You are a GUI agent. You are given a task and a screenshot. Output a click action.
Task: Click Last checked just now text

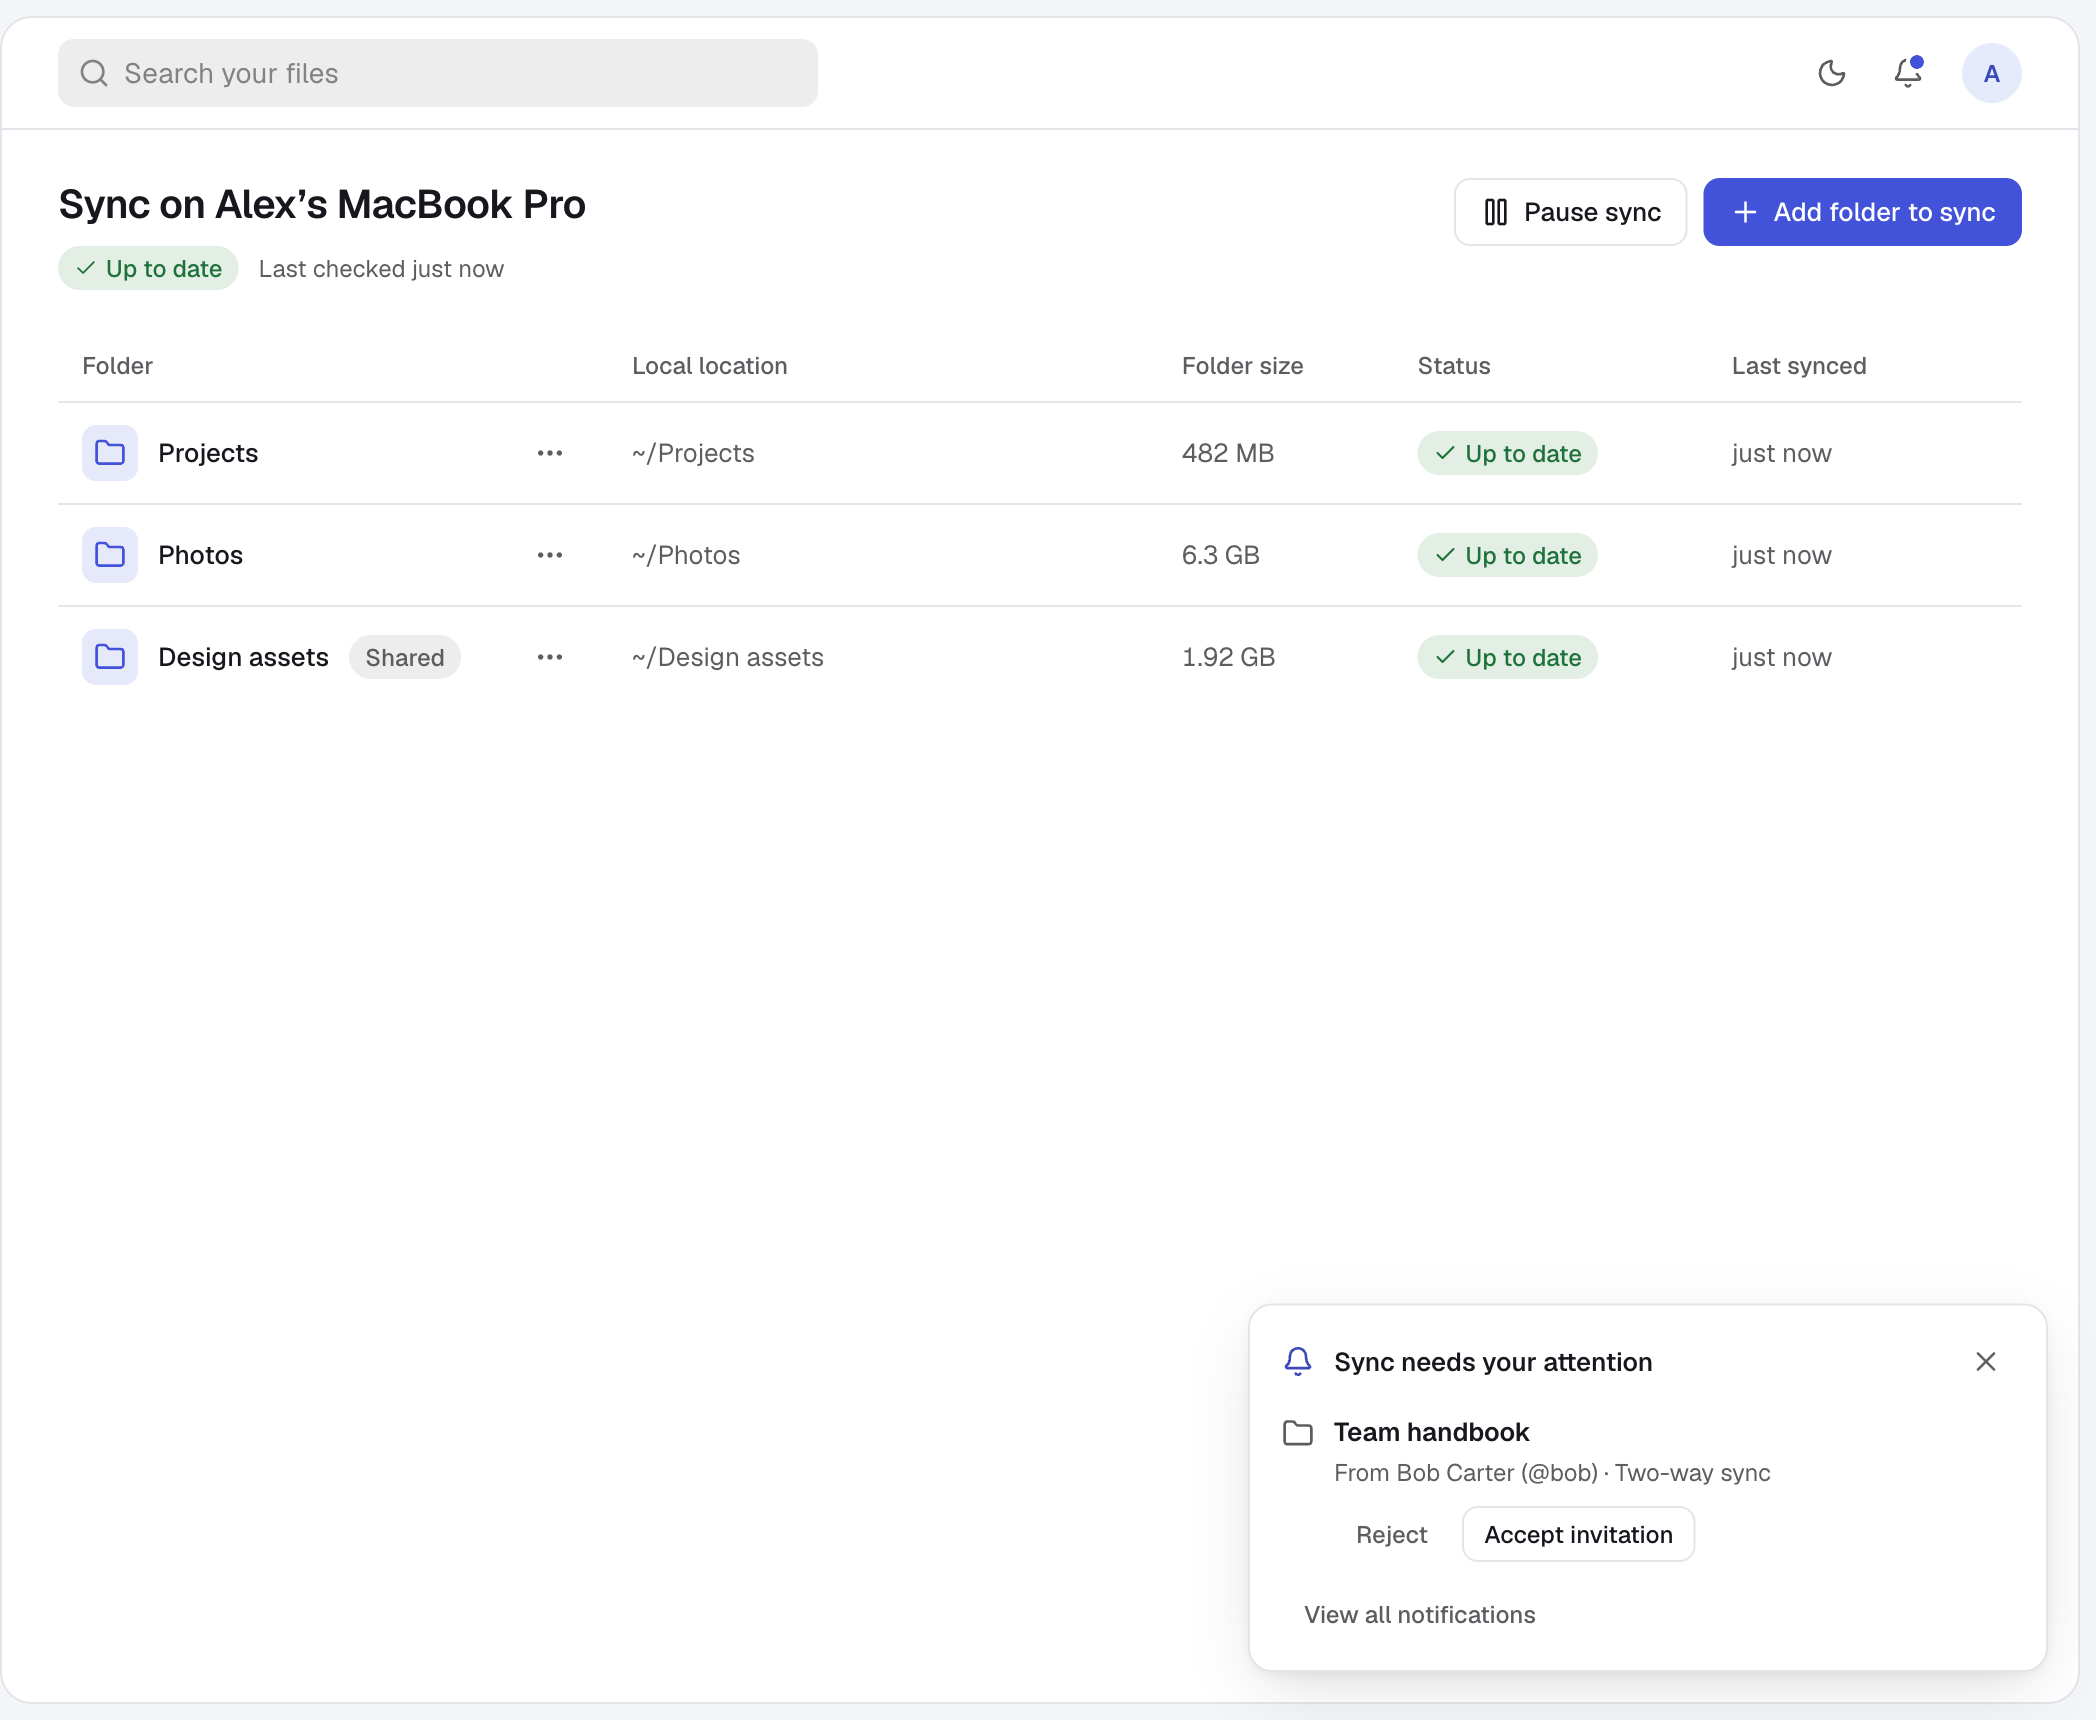[x=381, y=269]
